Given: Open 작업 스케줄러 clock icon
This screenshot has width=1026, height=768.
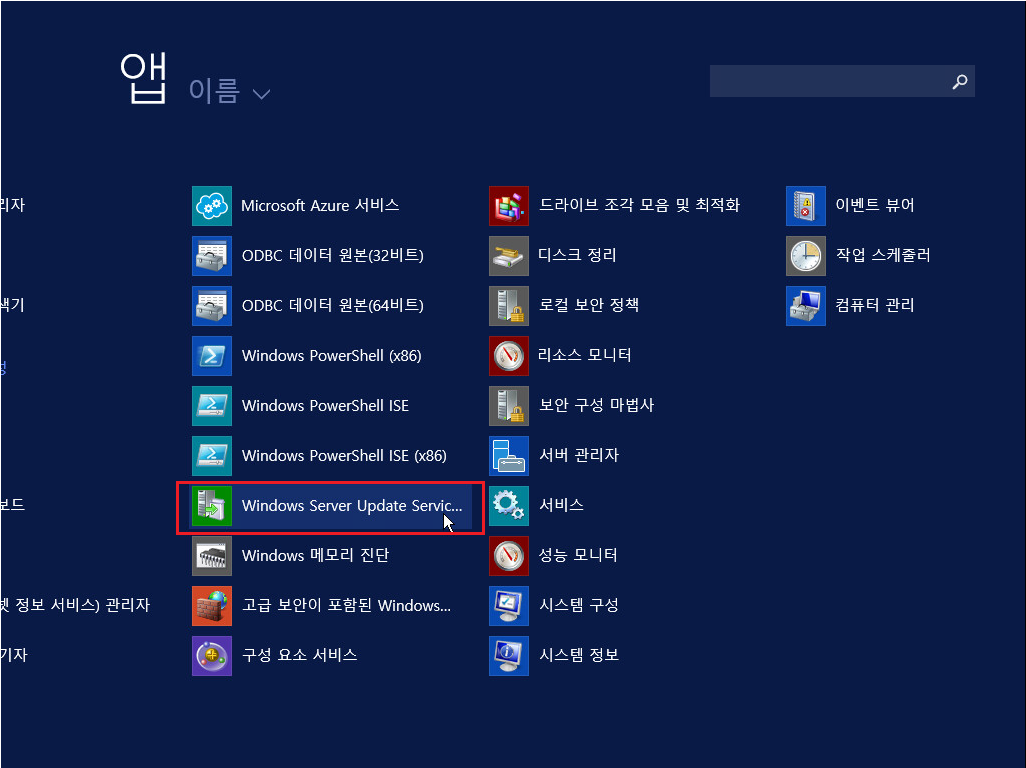Looking at the screenshot, I should click(x=805, y=256).
